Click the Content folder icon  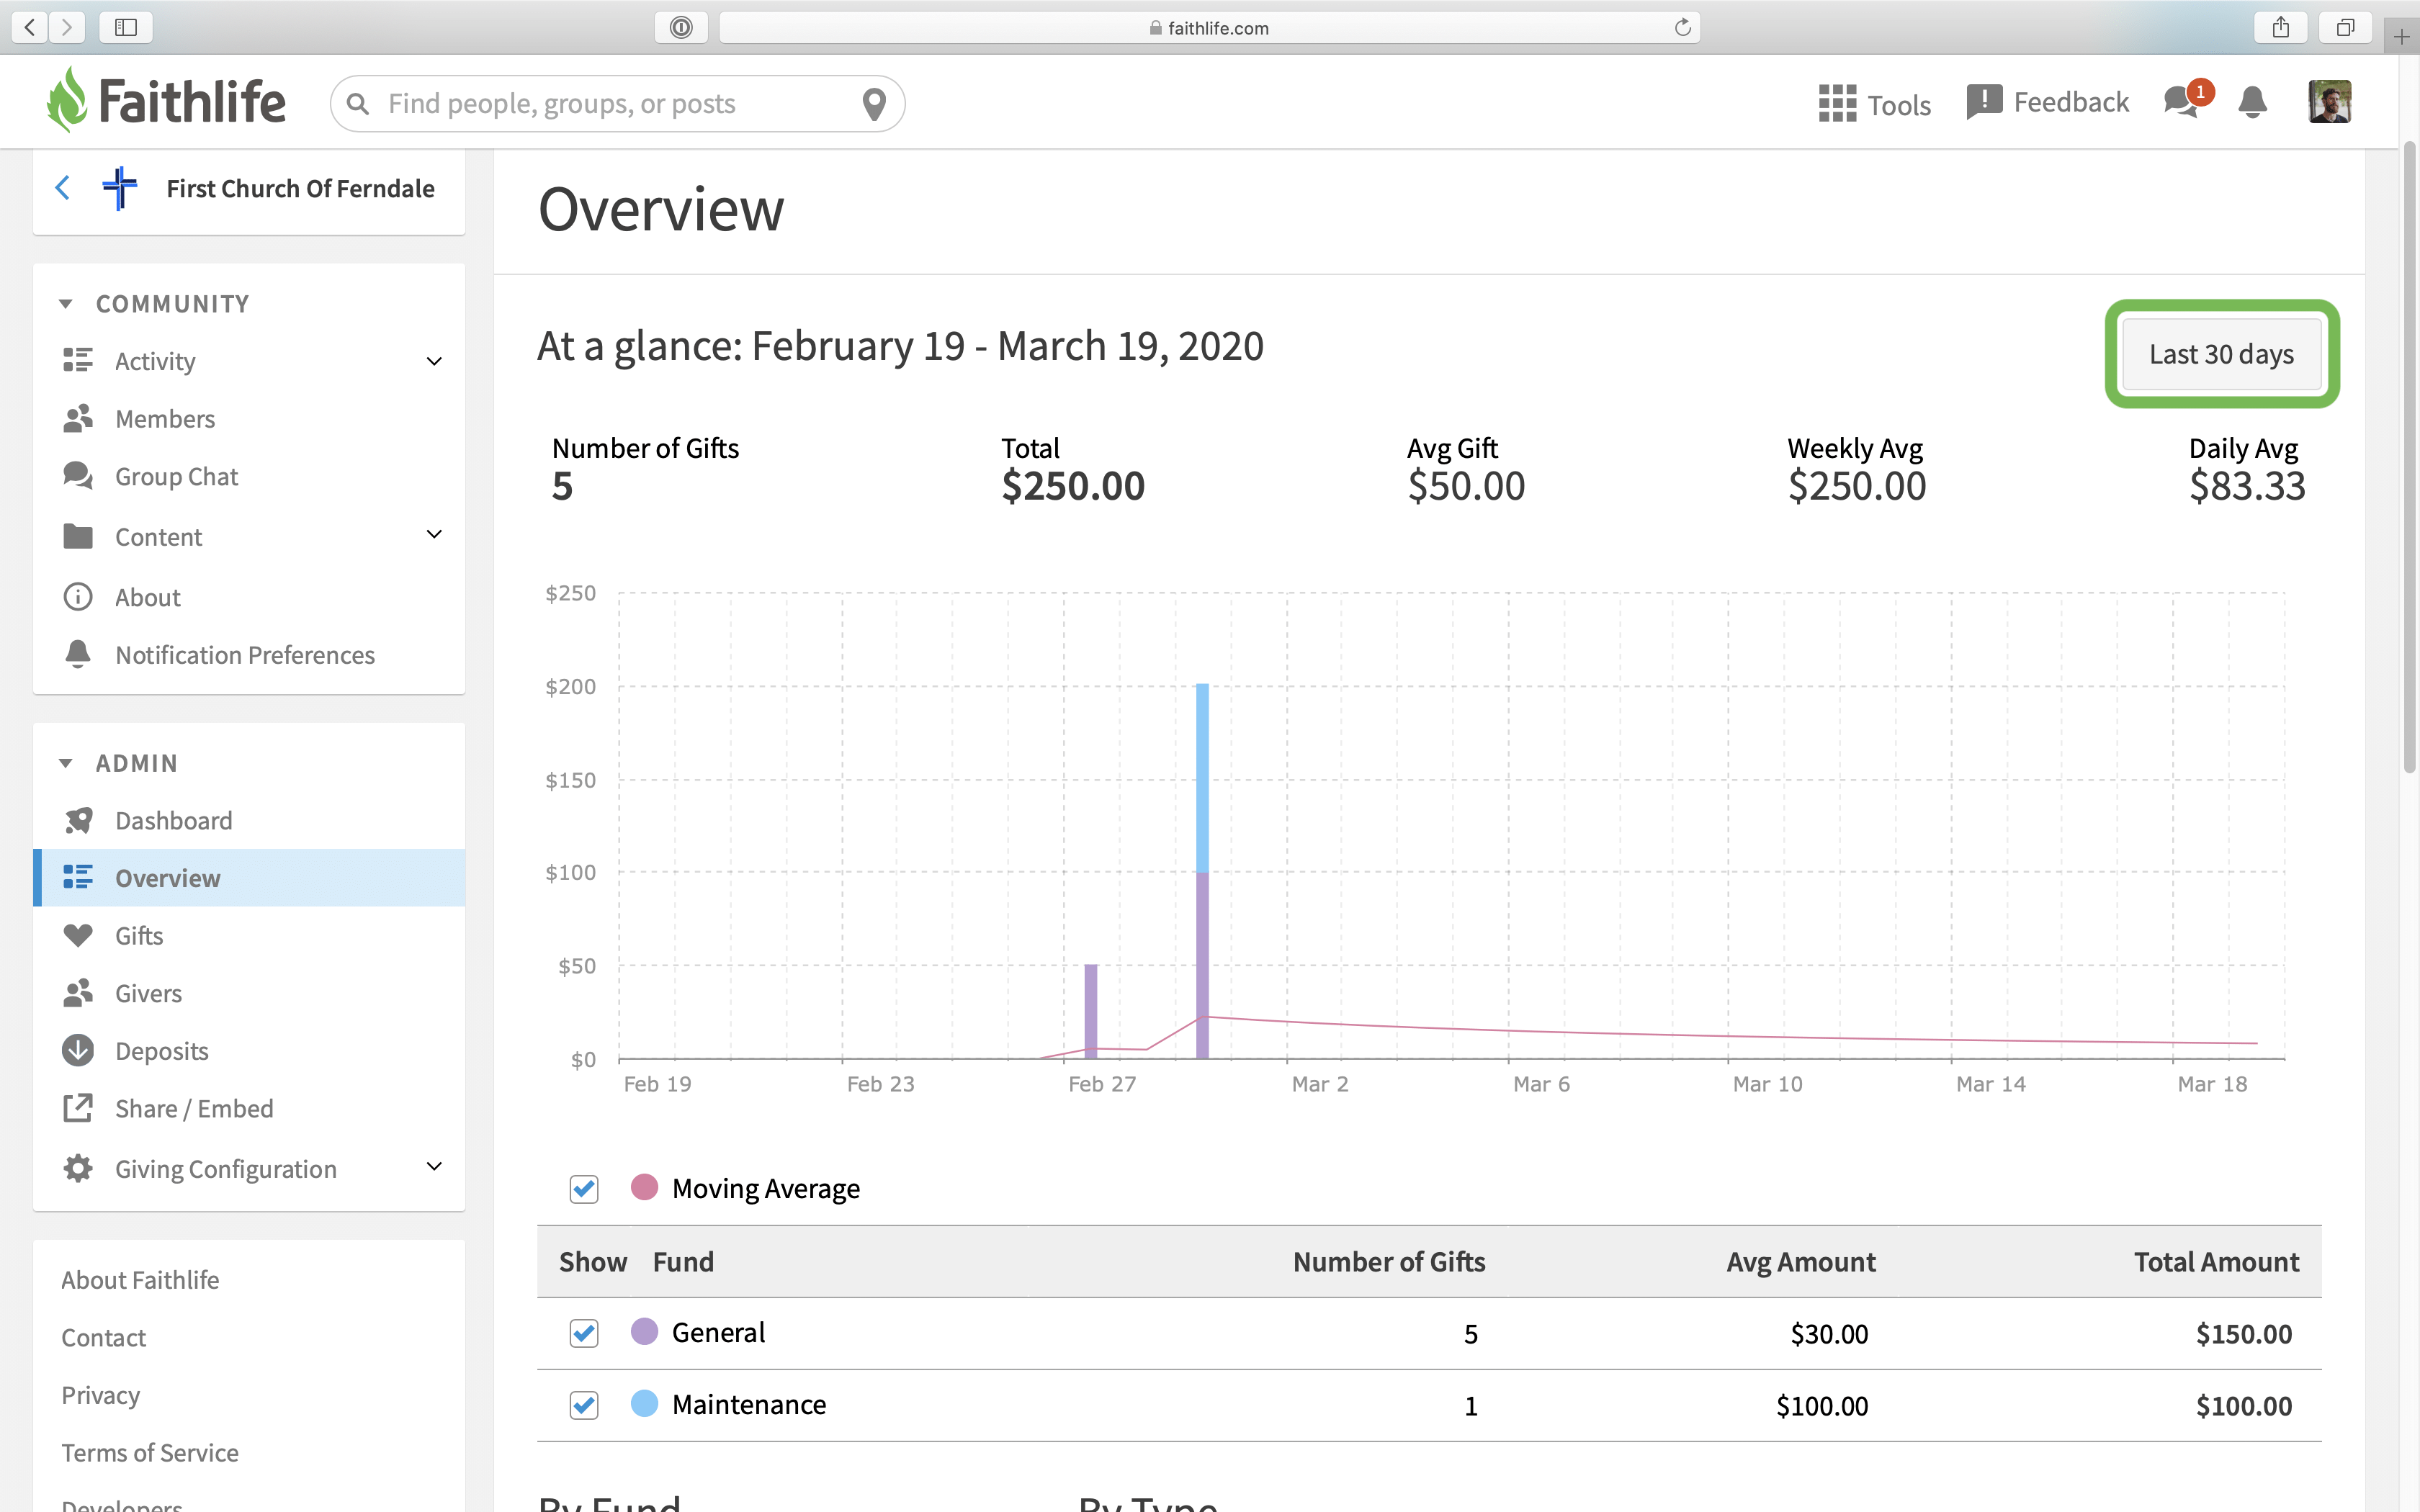(78, 537)
